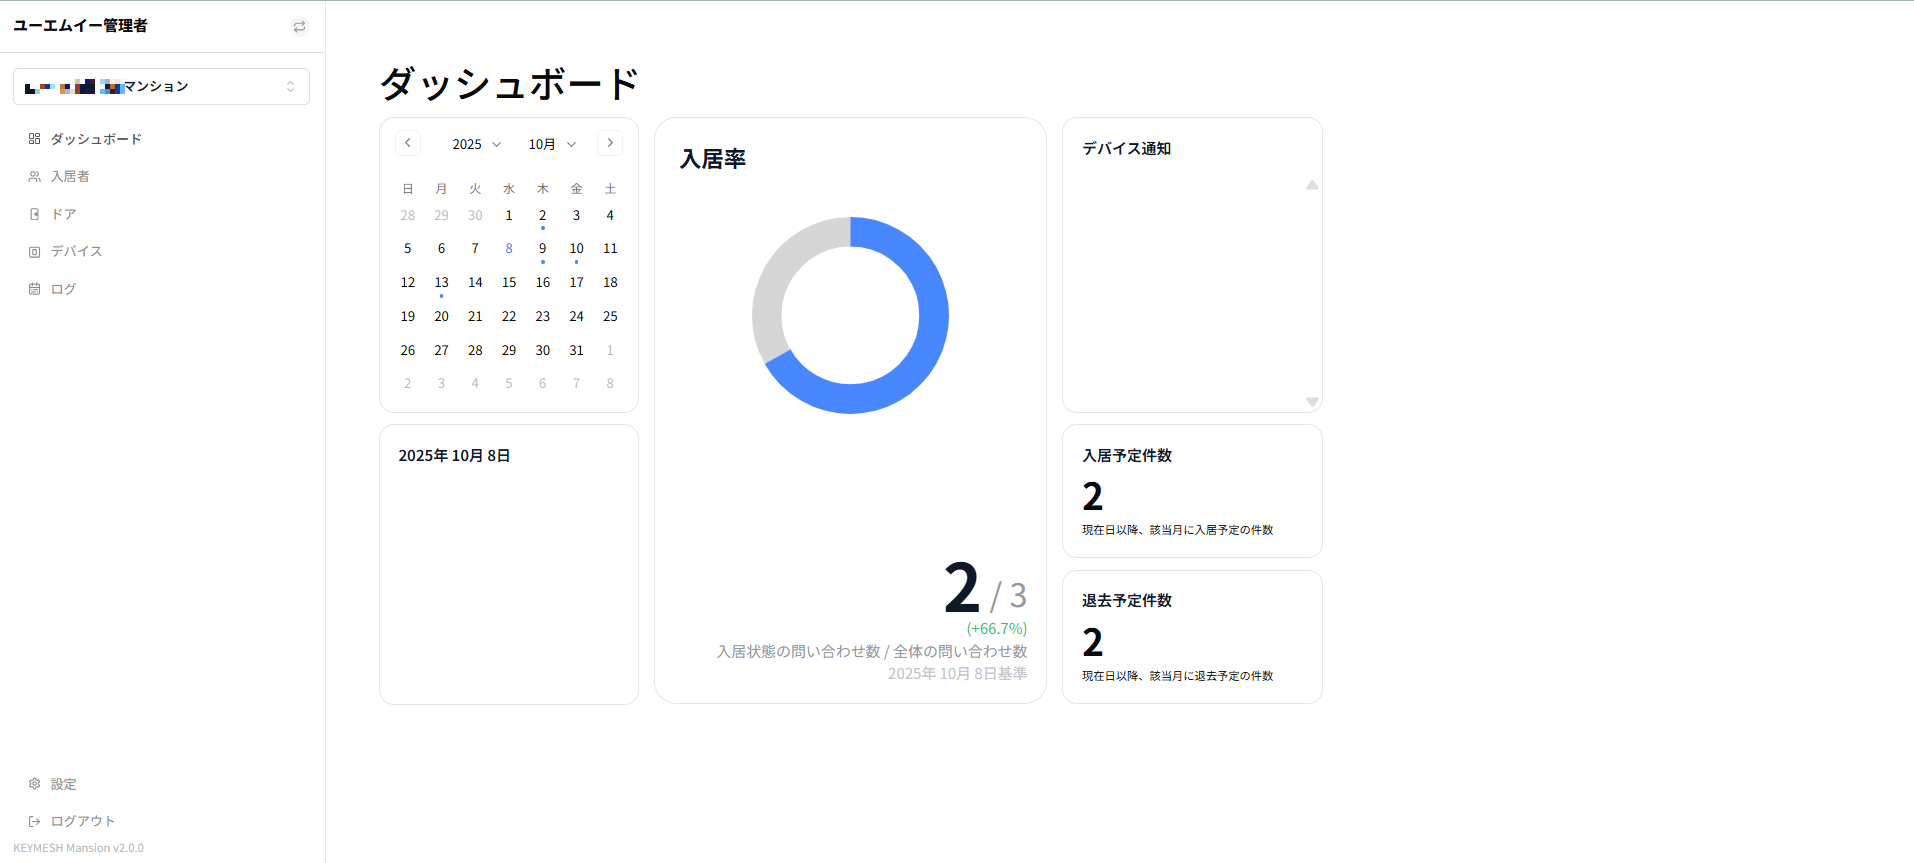
Task: Click the 2025年 10月 8日基準 caption
Action: coord(957,674)
